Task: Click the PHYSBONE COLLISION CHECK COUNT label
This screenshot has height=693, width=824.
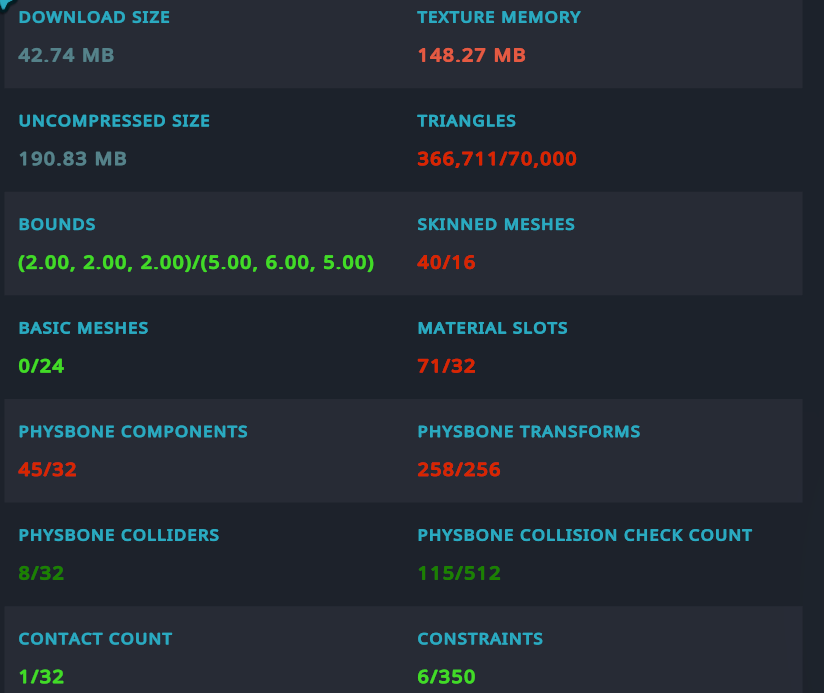Action: 584,535
